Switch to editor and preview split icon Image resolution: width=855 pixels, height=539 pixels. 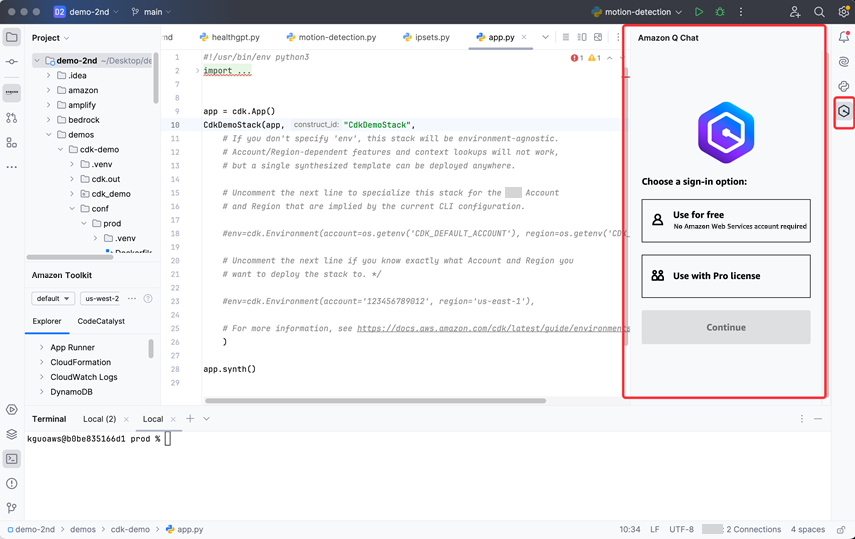click(x=582, y=37)
